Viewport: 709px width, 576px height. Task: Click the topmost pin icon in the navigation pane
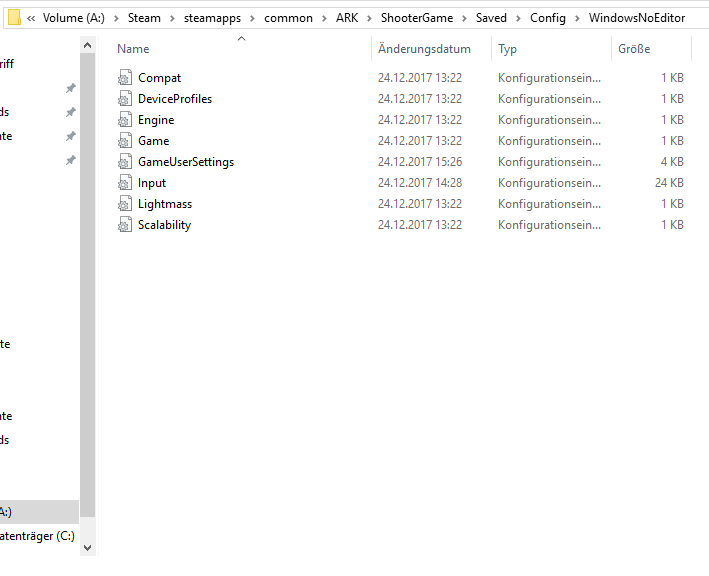70,88
